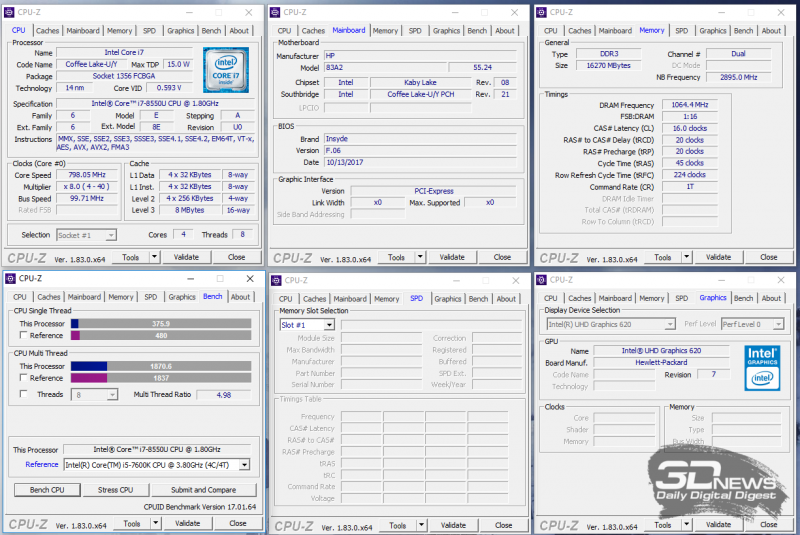Click the Bench CPU button
This screenshot has height=535, width=800.
point(47,490)
